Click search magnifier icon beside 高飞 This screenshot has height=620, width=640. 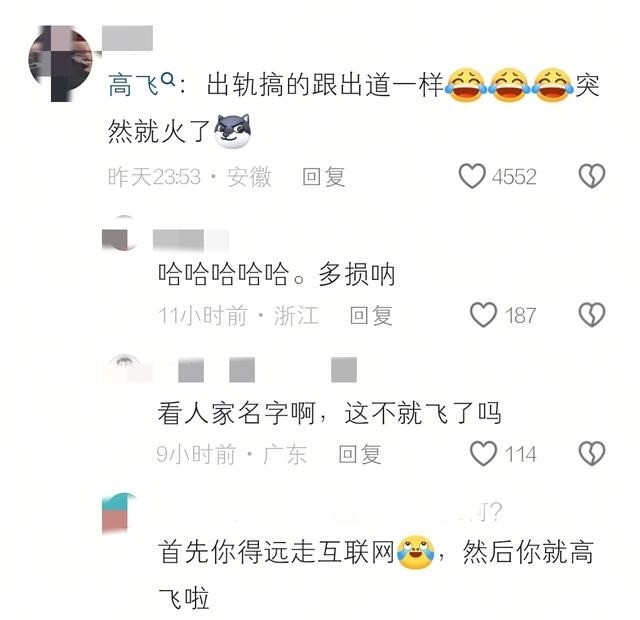(168, 78)
